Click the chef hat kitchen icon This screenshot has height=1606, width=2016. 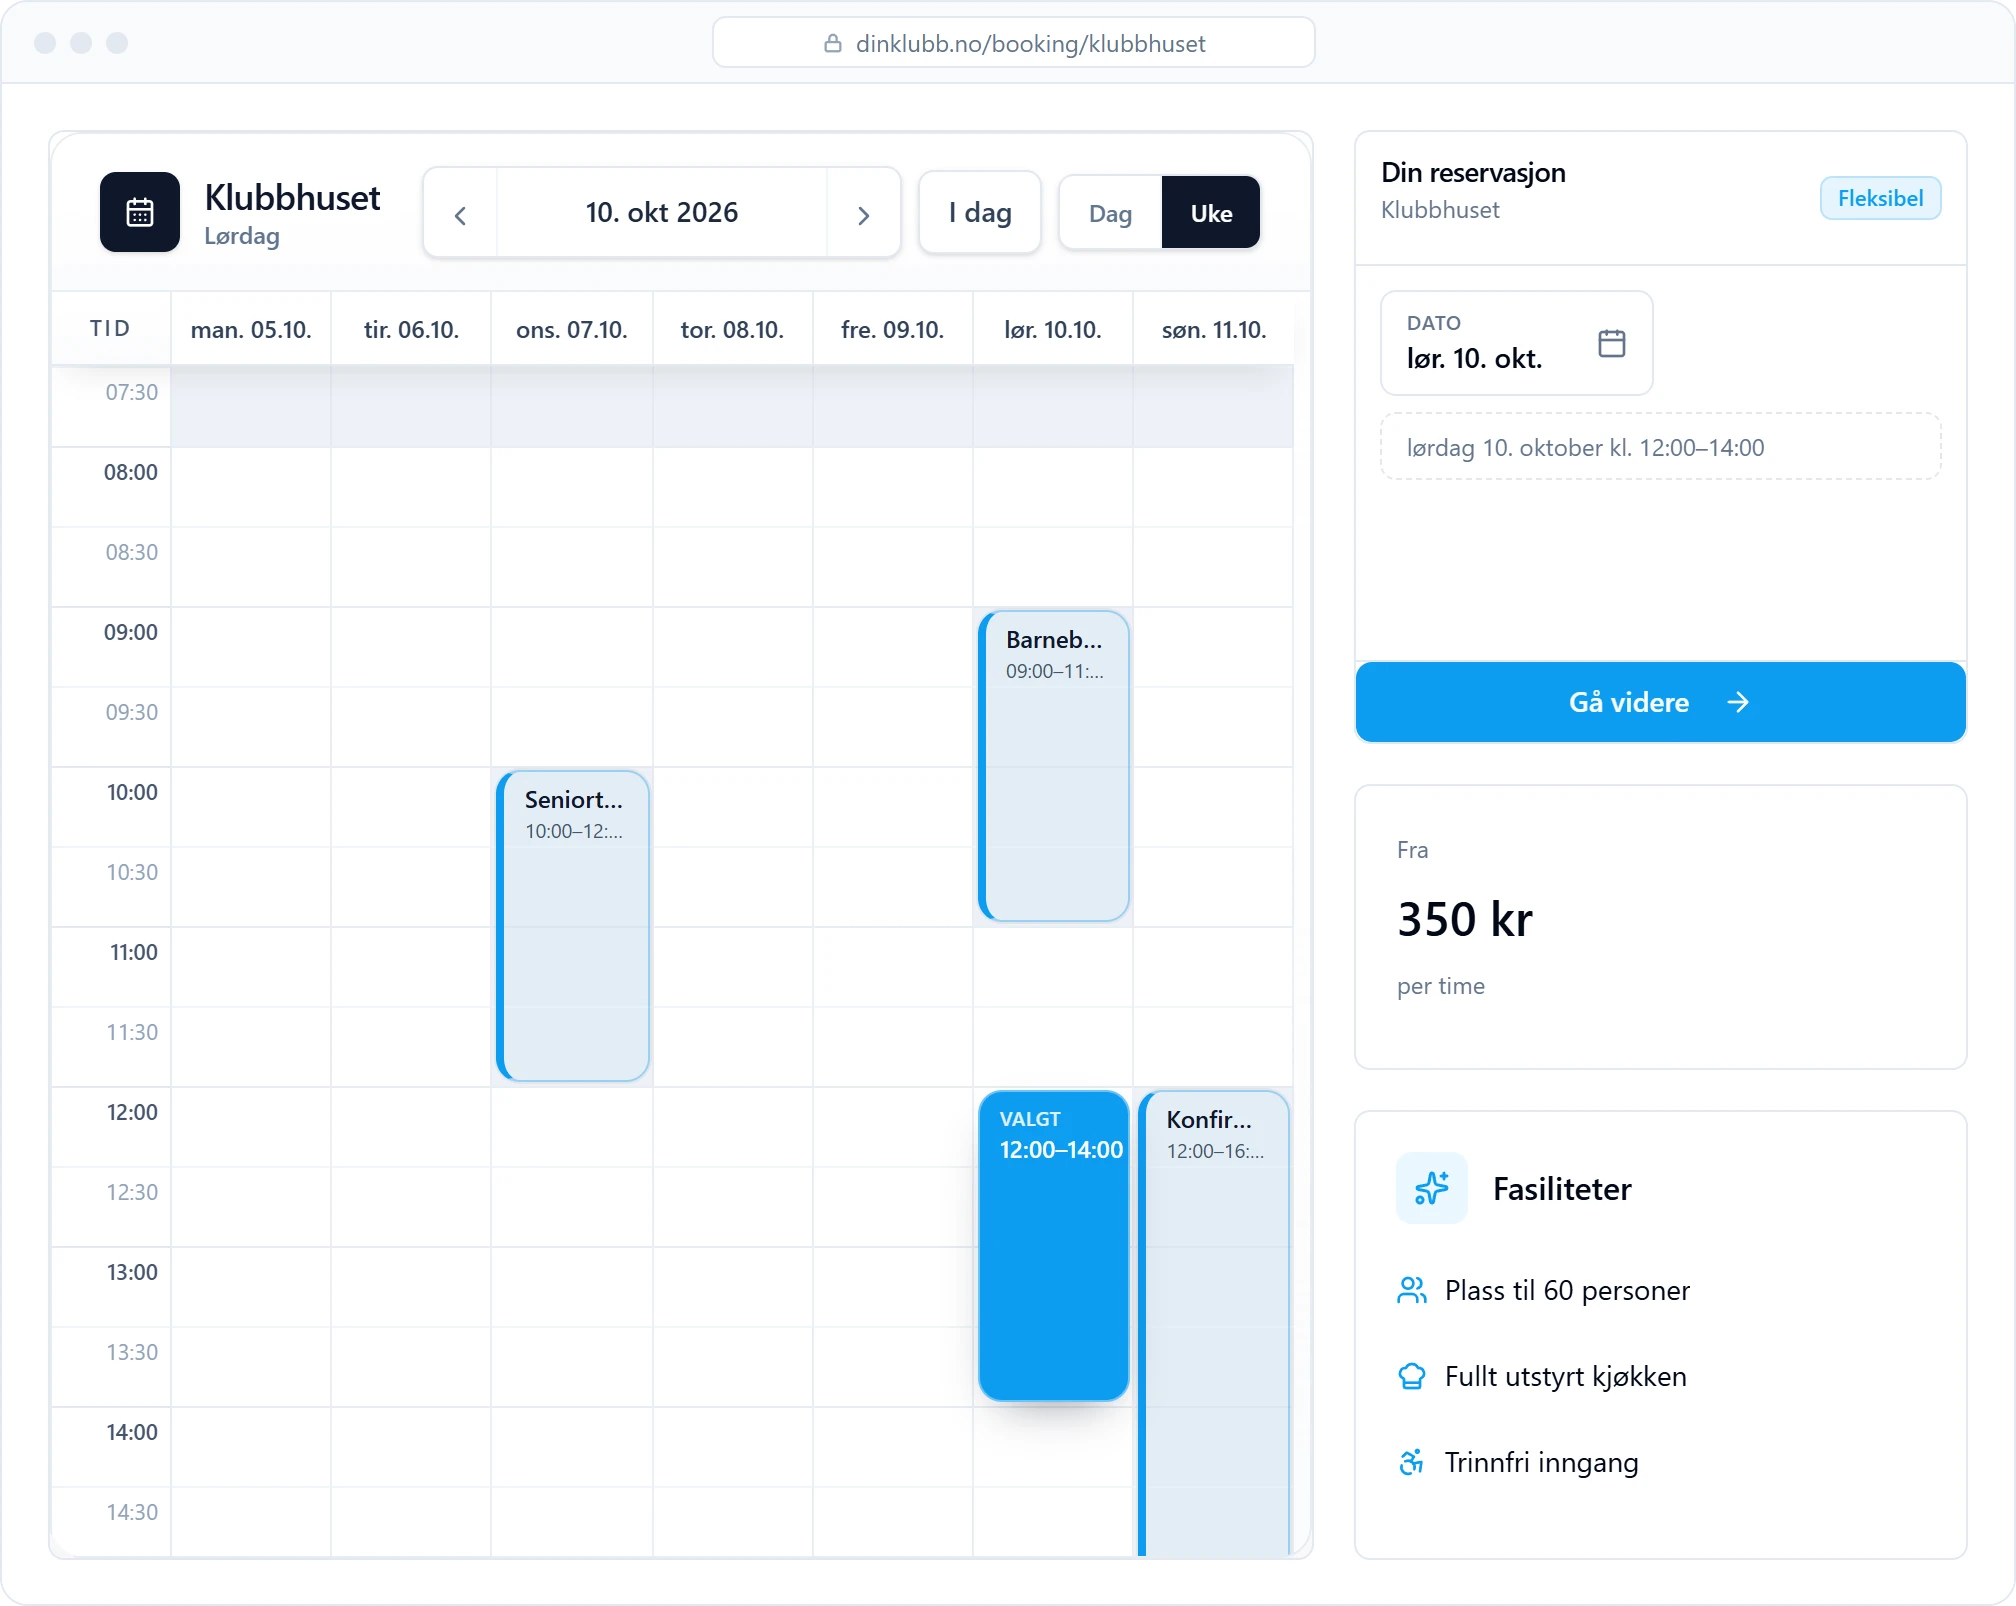tap(1412, 1376)
